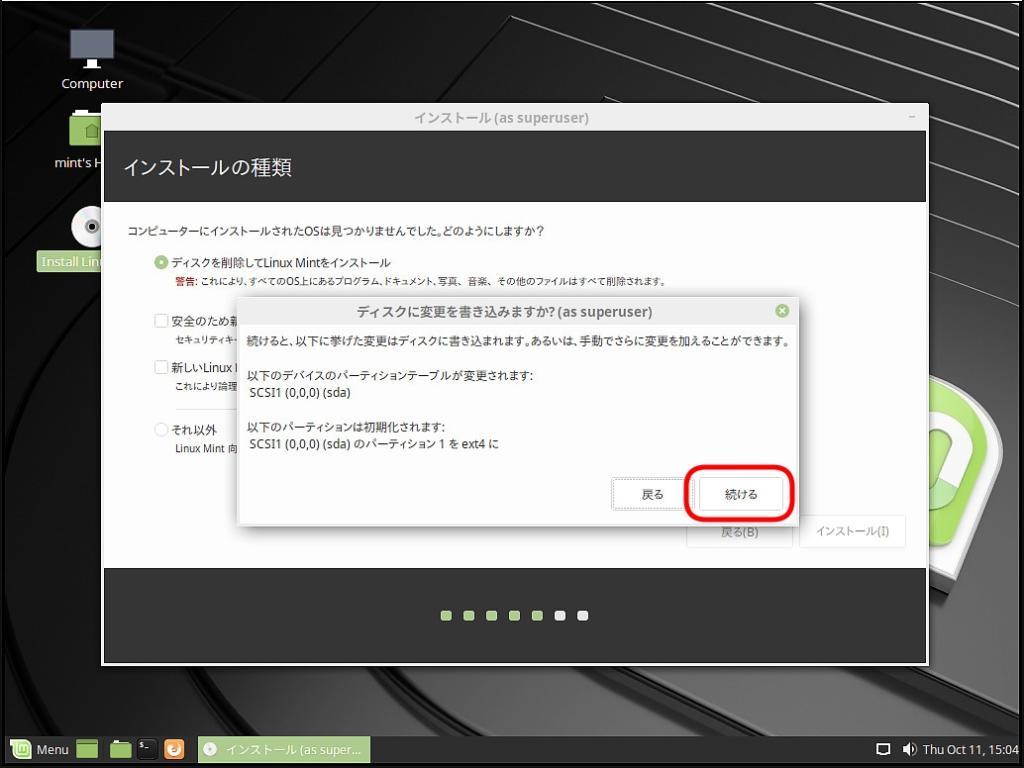The image size is (1024, 768).
Task: Launch Firefox browser from the taskbar
Action: tap(174, 749)
